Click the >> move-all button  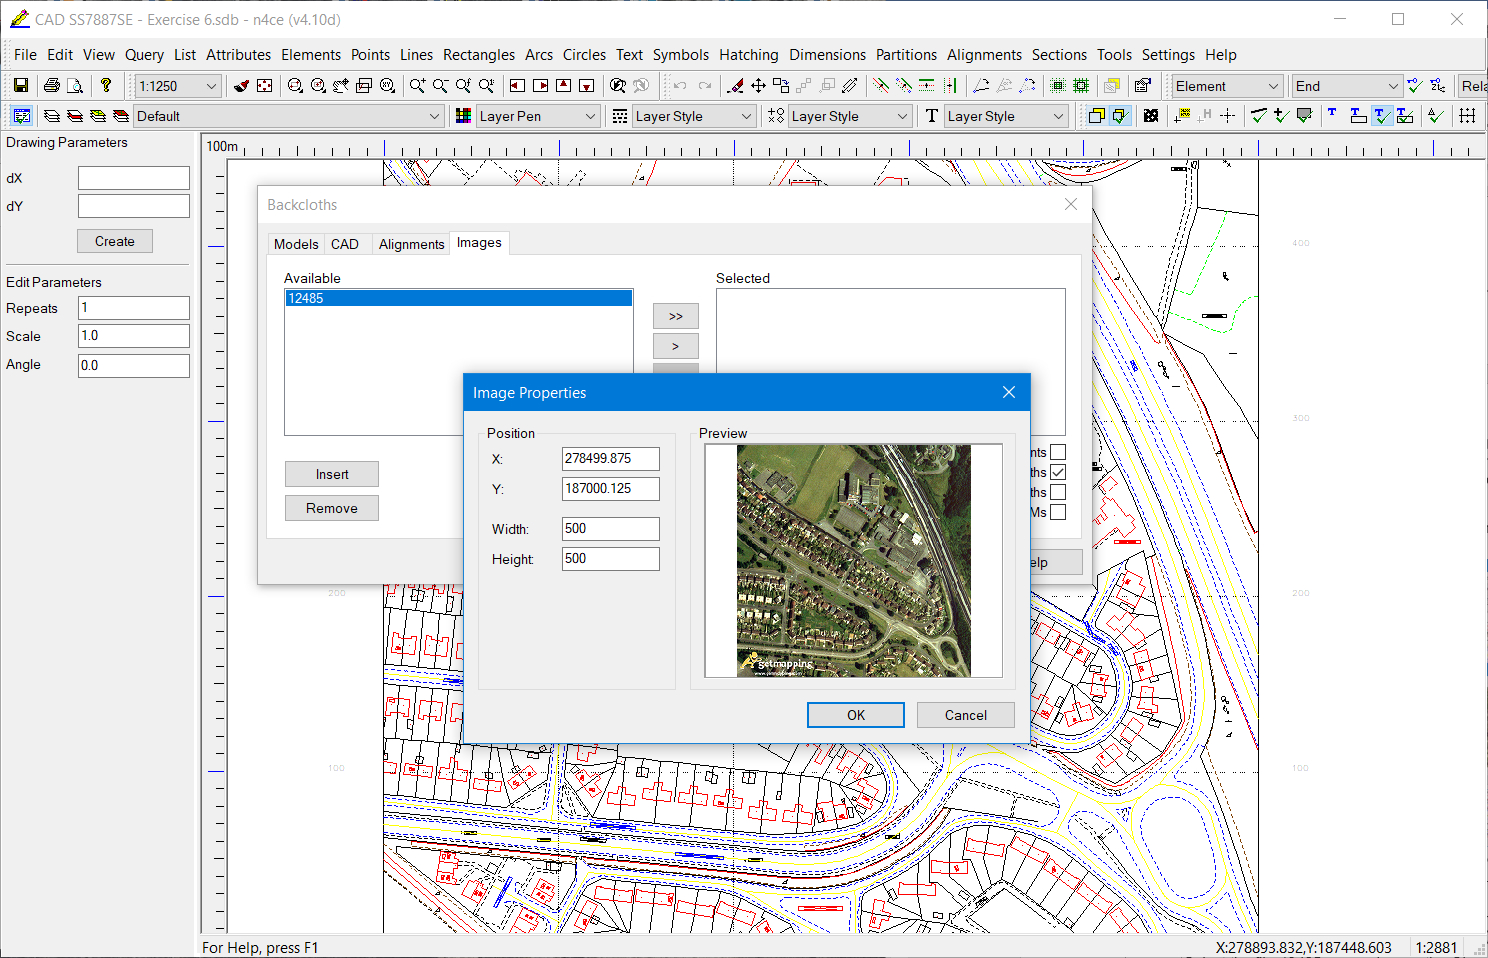tap(676, 316)
